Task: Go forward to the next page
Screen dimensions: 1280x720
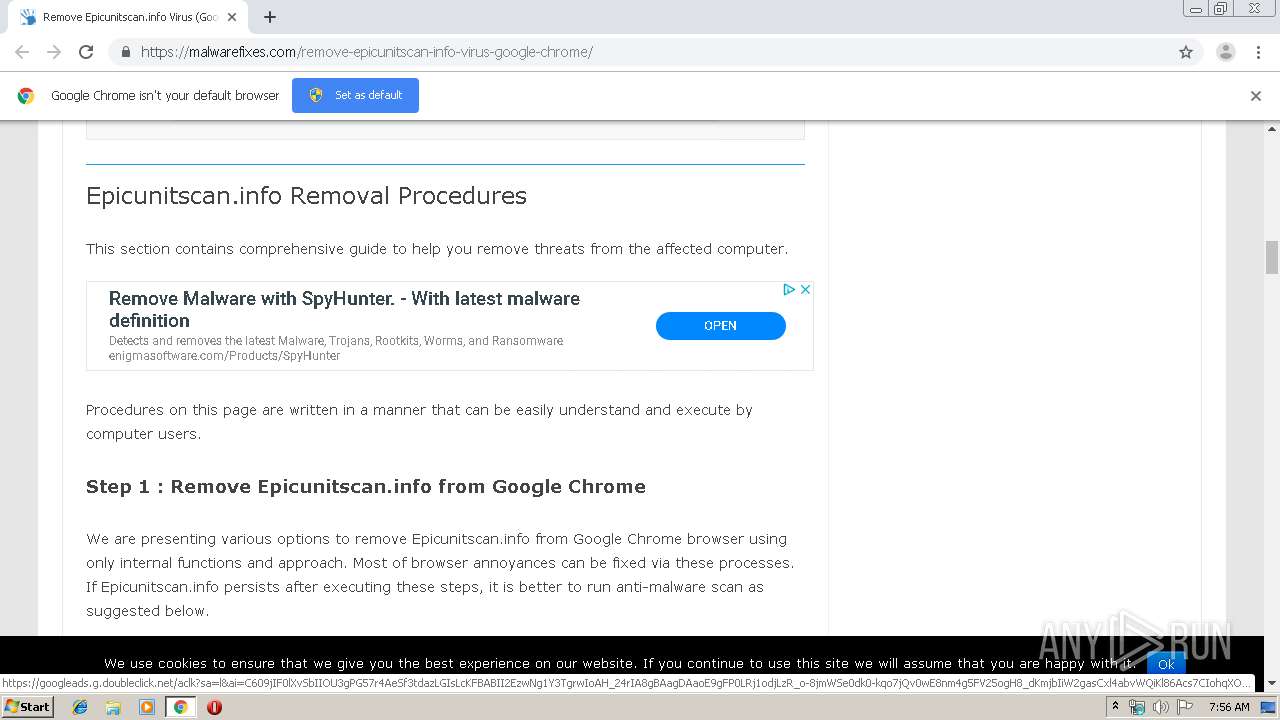Action: coord(54,52)
